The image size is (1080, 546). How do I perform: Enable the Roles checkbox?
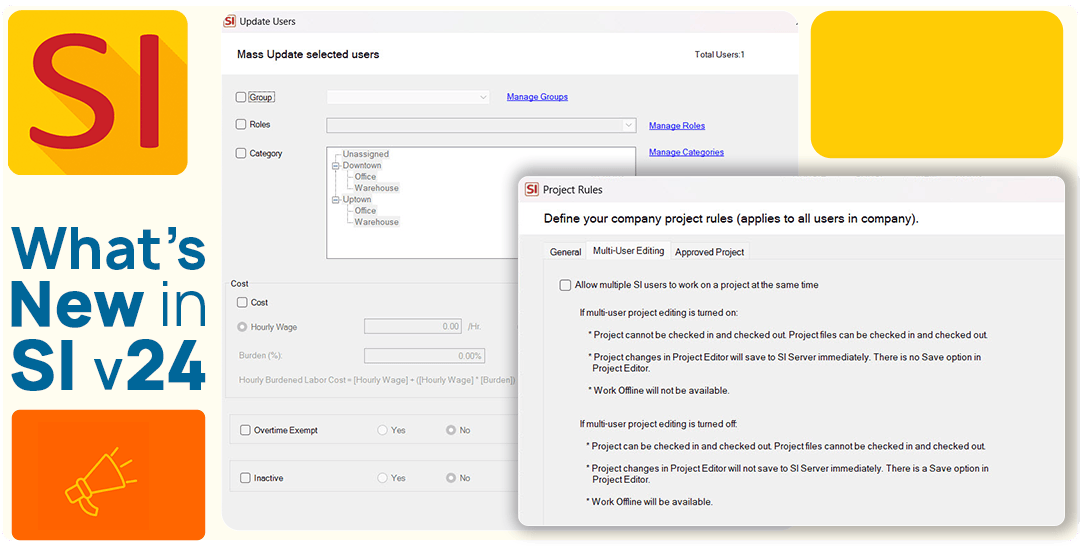pos(241,125)
